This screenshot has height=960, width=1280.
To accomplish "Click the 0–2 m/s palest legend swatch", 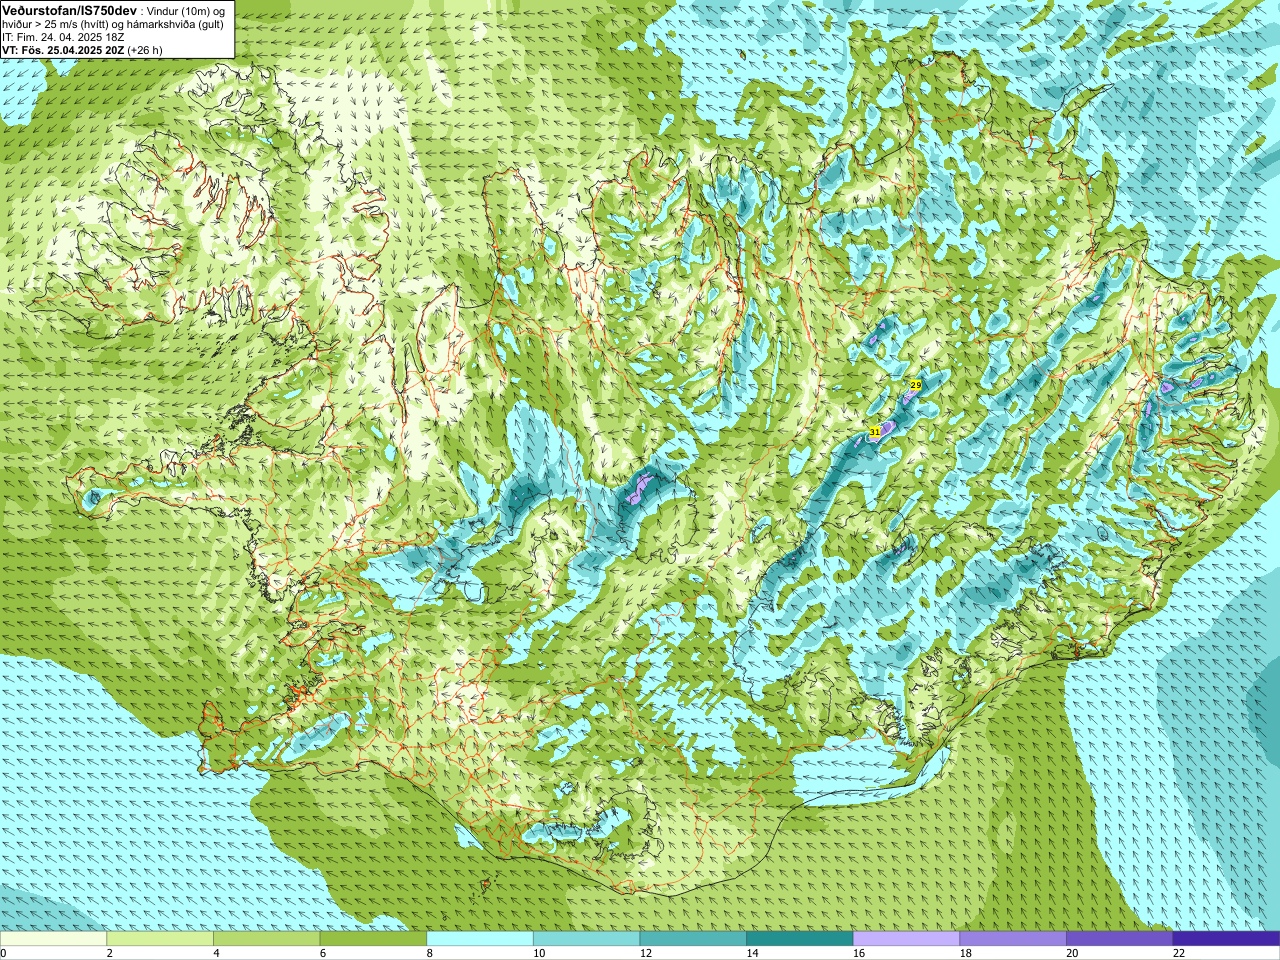I will pos(53,939).
